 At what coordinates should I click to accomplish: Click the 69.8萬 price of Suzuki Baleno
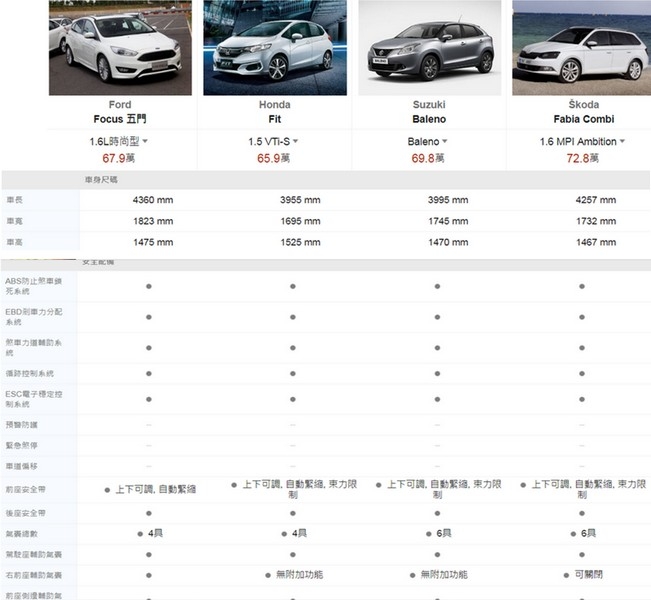coord(428,158)
